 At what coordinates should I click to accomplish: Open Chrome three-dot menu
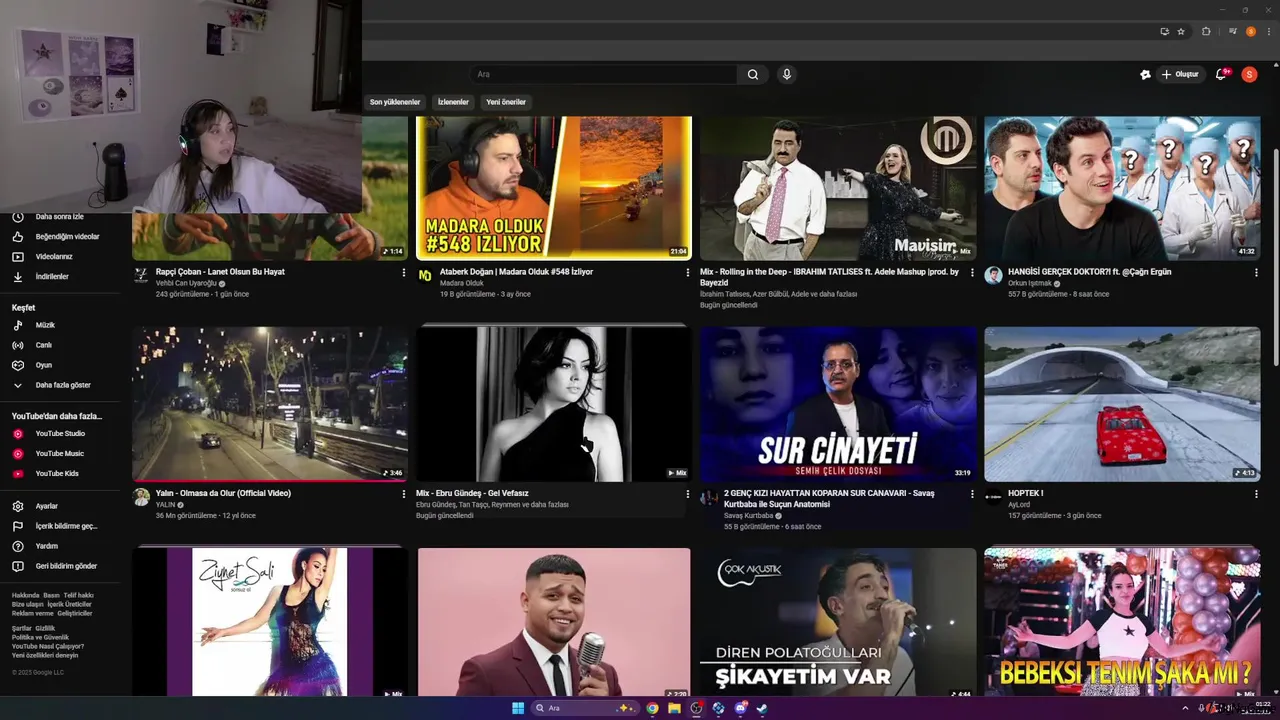click(1267, 31)
